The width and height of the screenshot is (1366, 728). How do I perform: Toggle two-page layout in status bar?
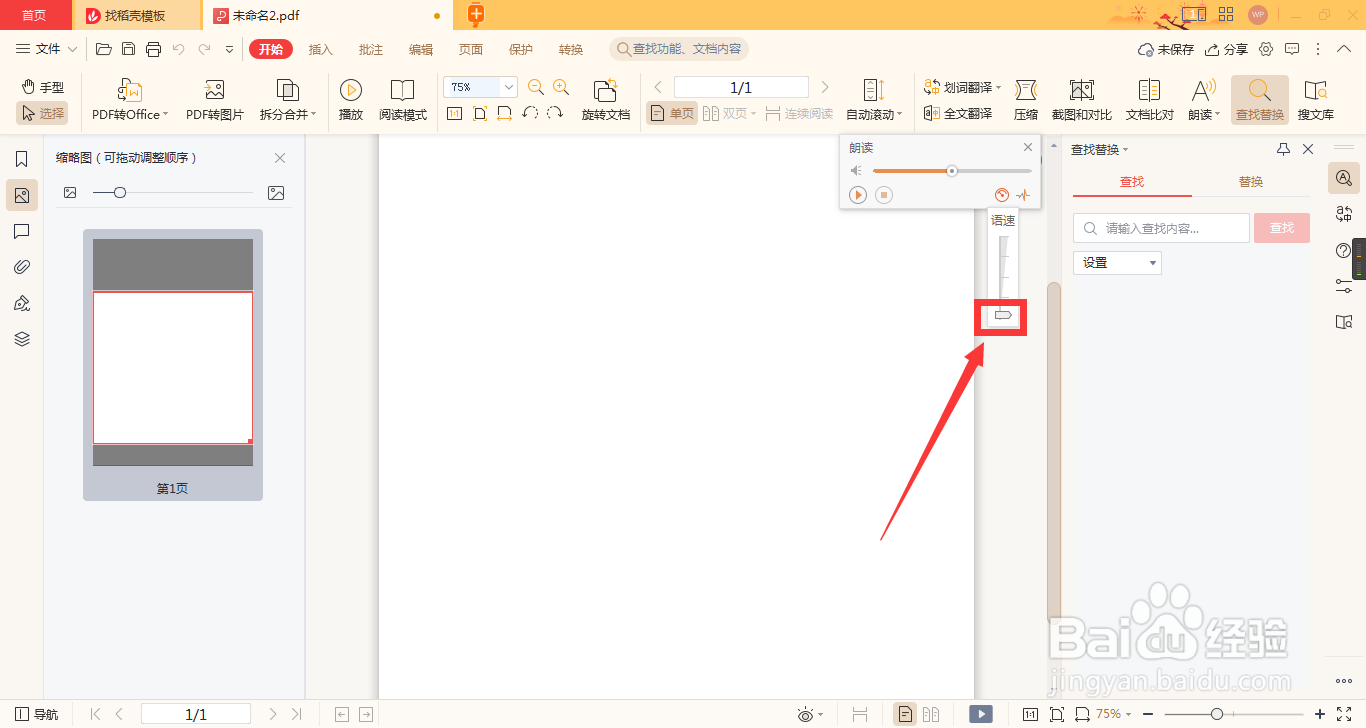point(931,714)
